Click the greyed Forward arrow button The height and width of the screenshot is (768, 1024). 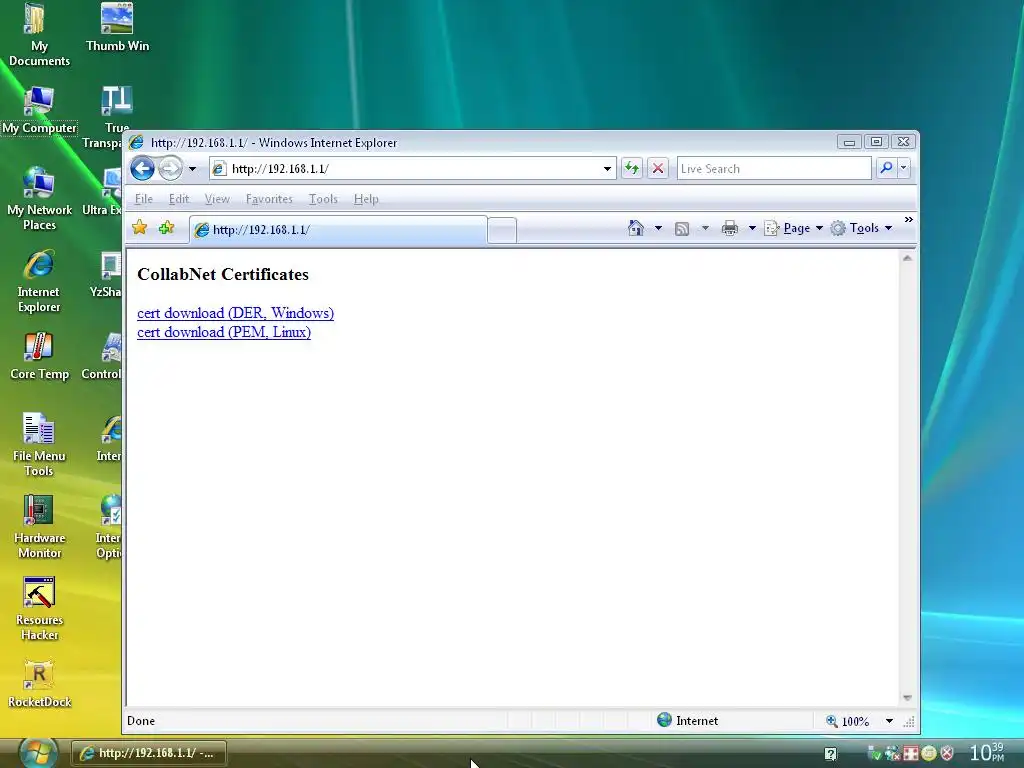(x=170, y=168)
